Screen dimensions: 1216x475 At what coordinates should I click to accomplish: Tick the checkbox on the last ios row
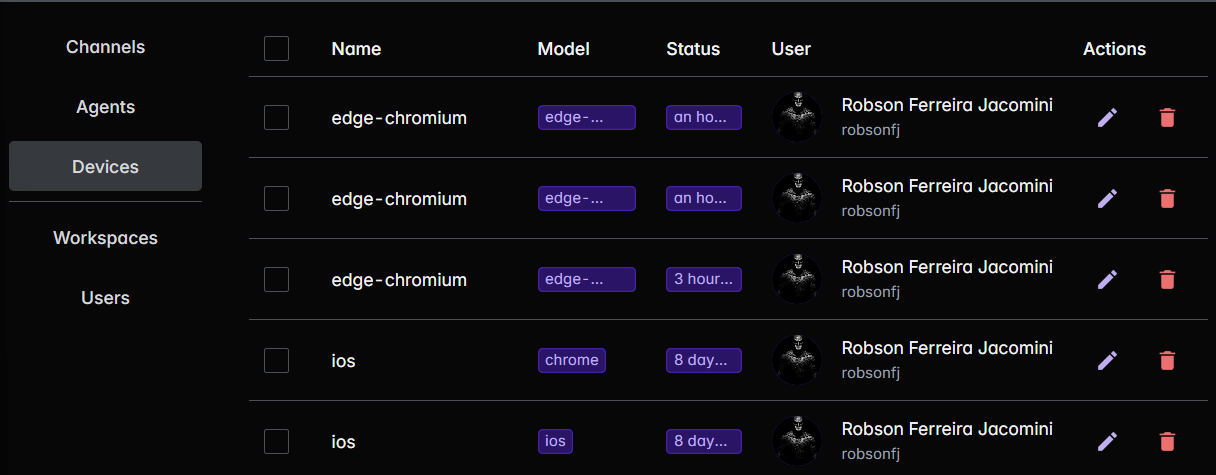point(276,441)
